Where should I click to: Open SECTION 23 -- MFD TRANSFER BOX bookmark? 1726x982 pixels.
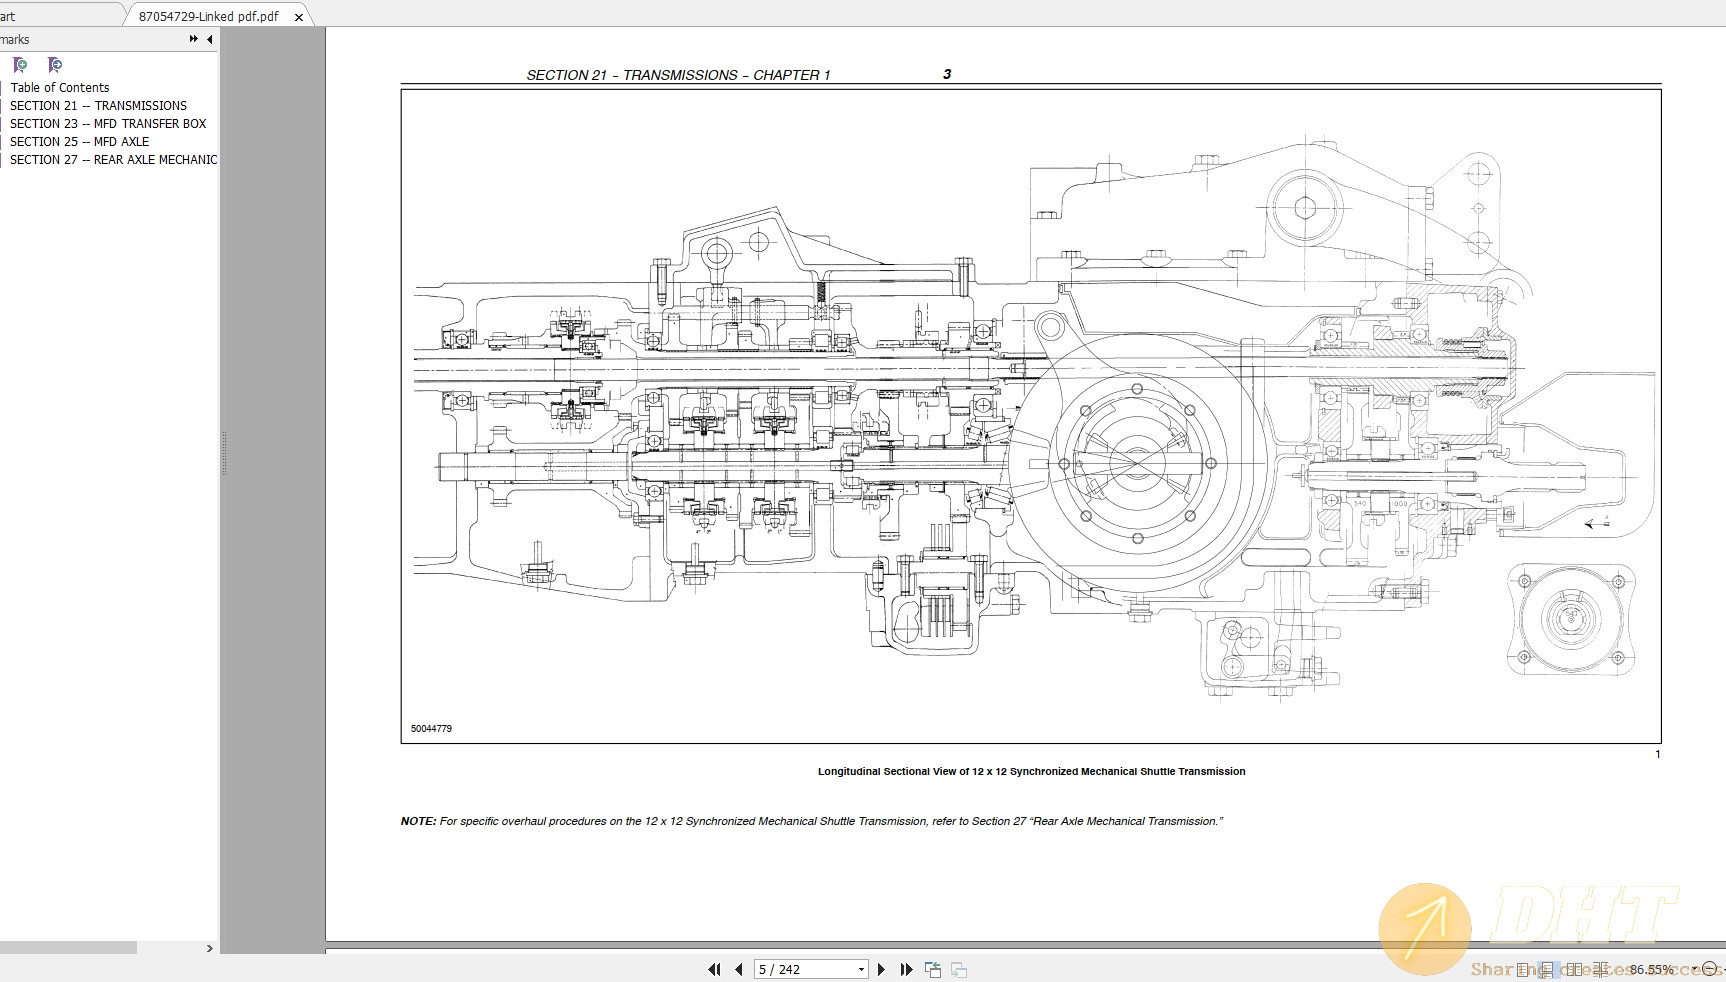[x=108, y=123]
